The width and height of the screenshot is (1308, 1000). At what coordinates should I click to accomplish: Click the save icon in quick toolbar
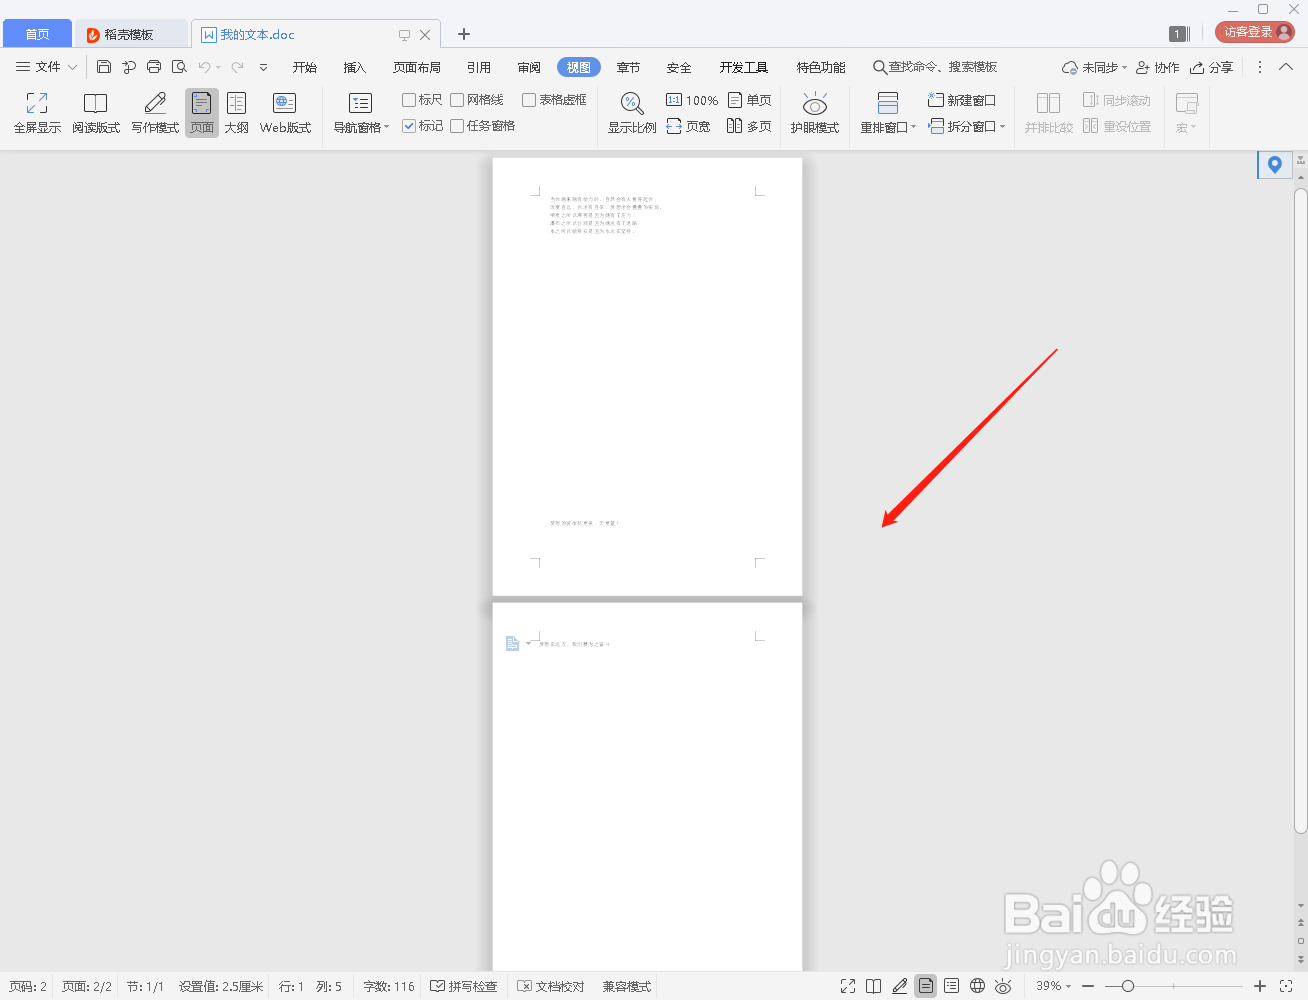(104, 67)
